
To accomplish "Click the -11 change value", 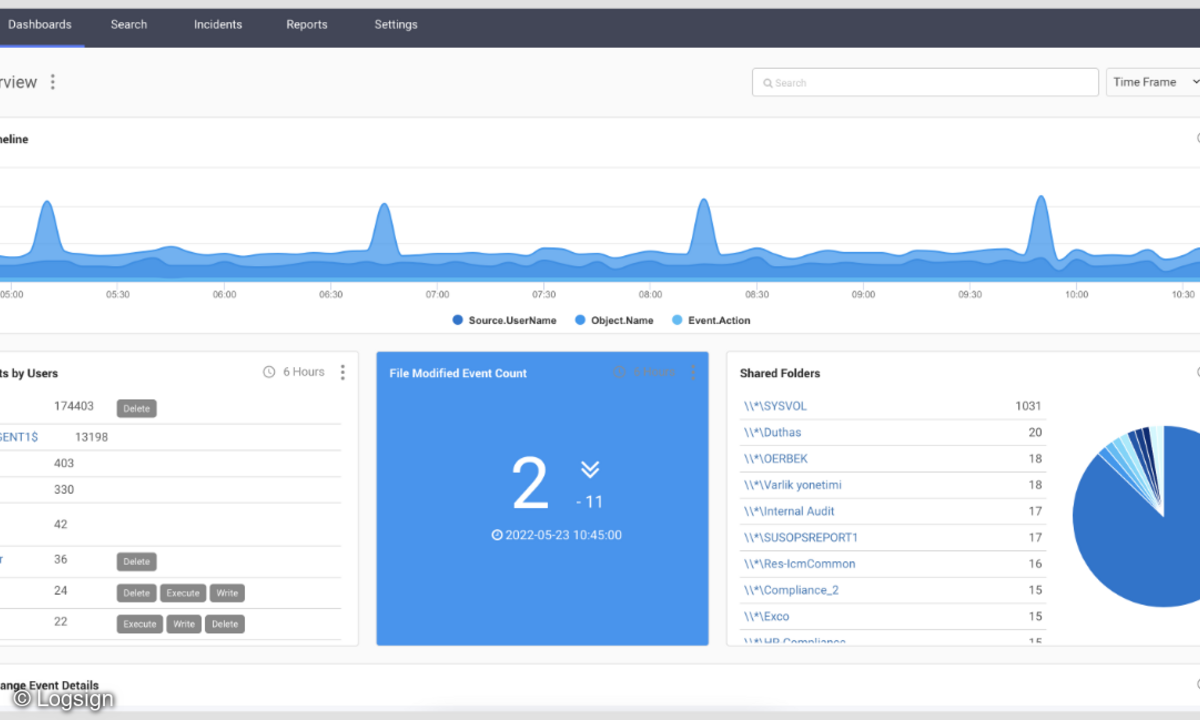I will 590,502.
